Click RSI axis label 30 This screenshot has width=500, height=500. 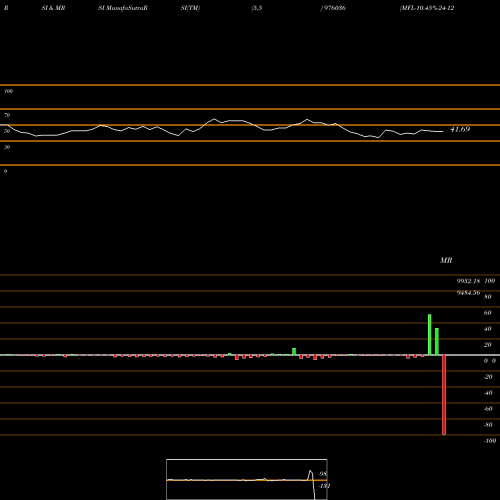tap(7, 147)
